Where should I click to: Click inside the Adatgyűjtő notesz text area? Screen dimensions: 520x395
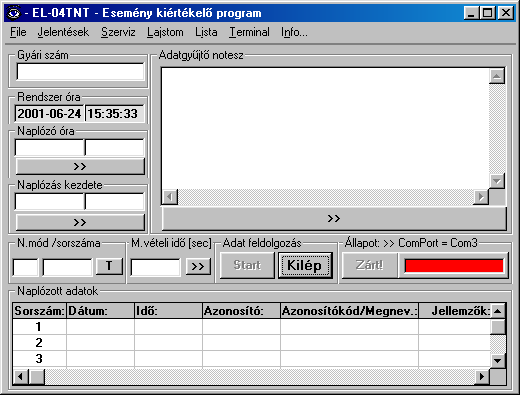click(x=325, y=128)
